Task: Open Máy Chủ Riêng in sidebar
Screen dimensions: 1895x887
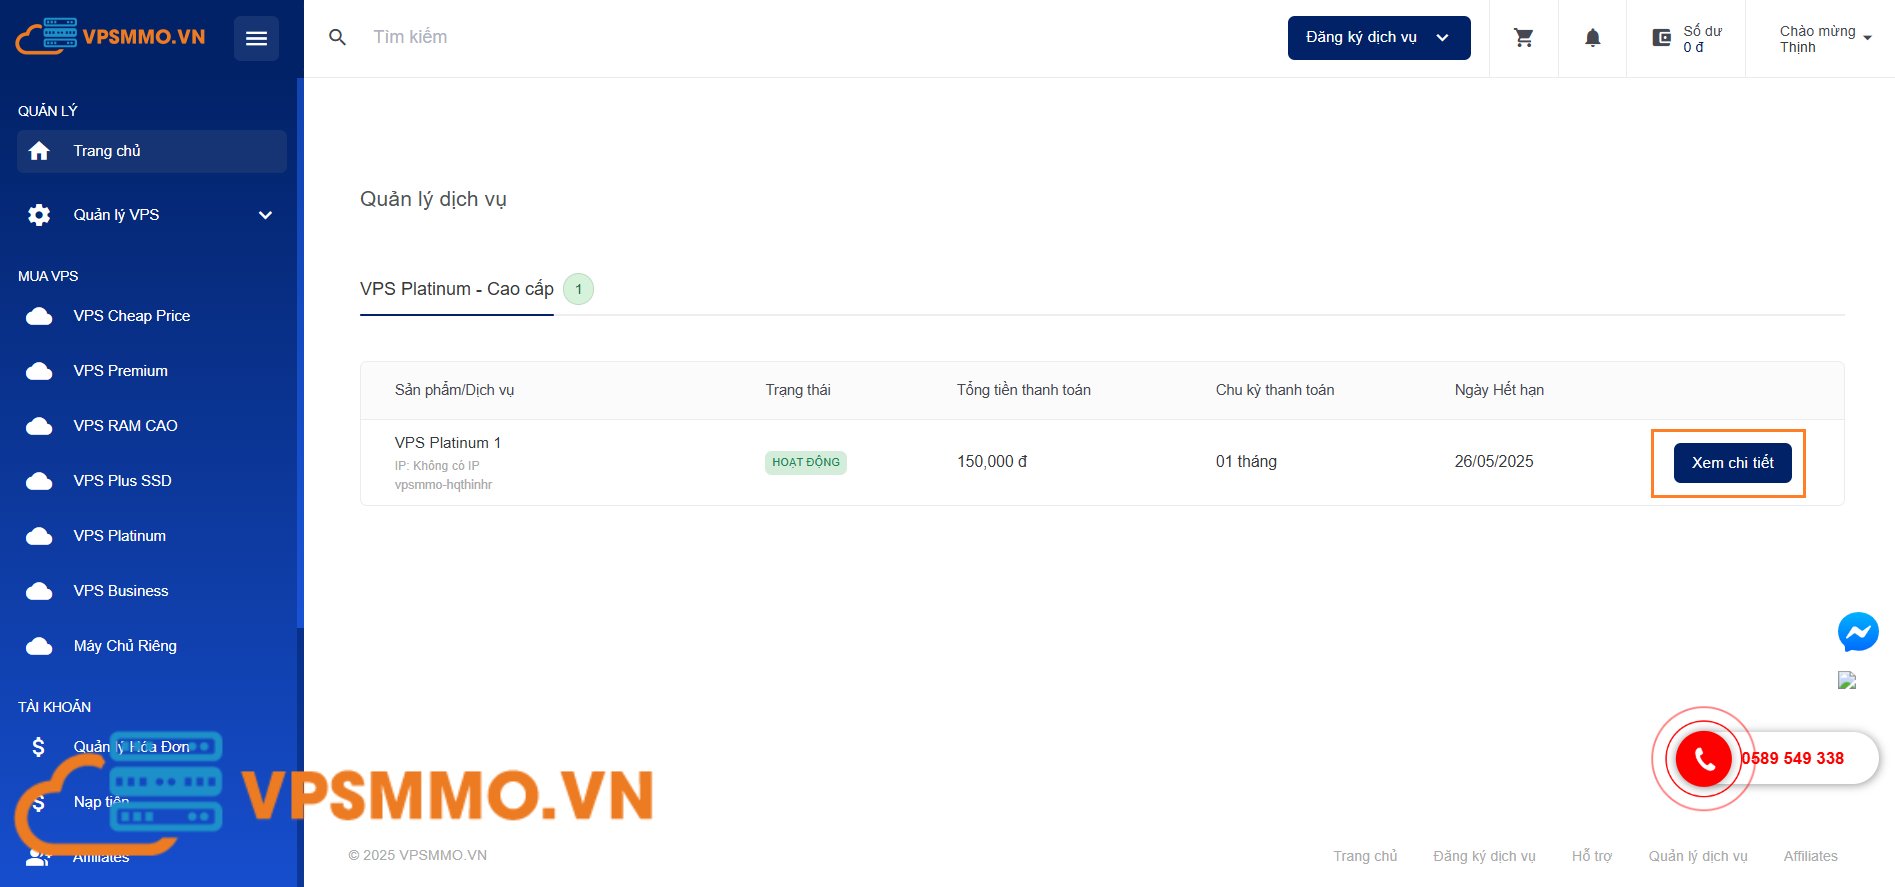Action: [125, 646]
